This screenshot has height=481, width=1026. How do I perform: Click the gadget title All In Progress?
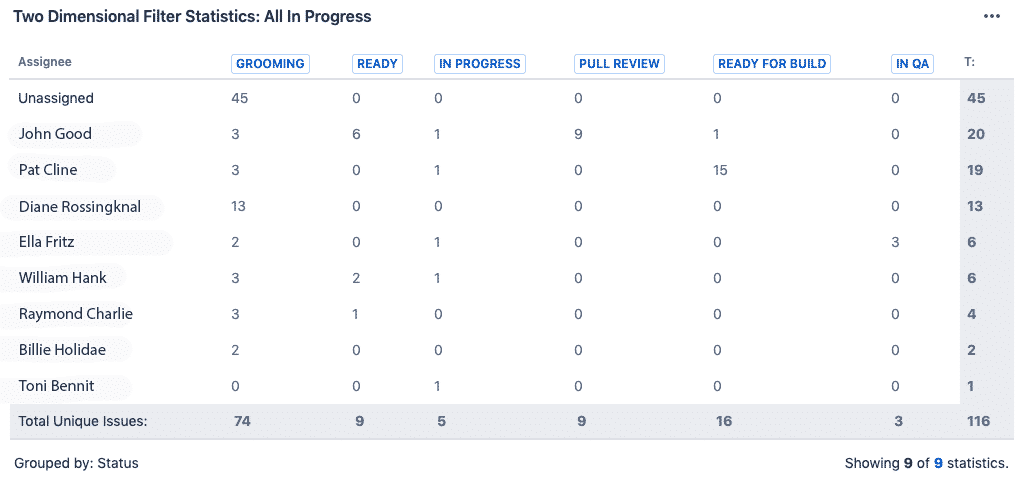(x=191, y=16)
